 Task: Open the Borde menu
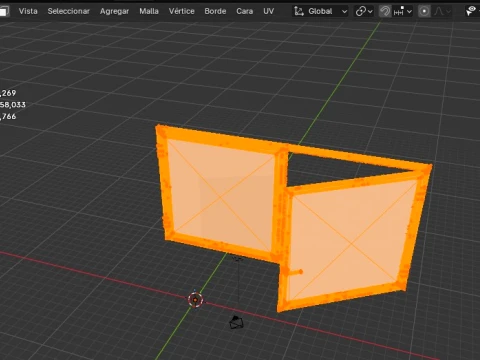pyautogui.click(x=215, y=11)
